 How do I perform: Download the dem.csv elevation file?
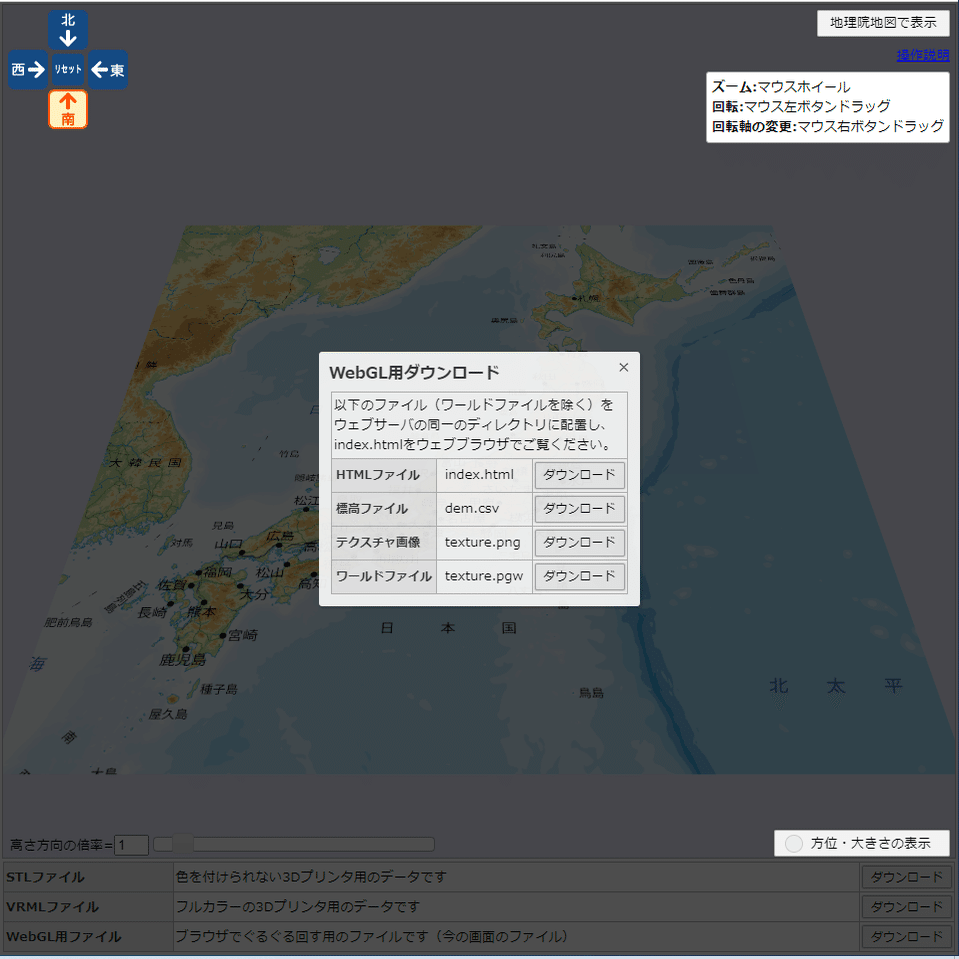[579, 509]
